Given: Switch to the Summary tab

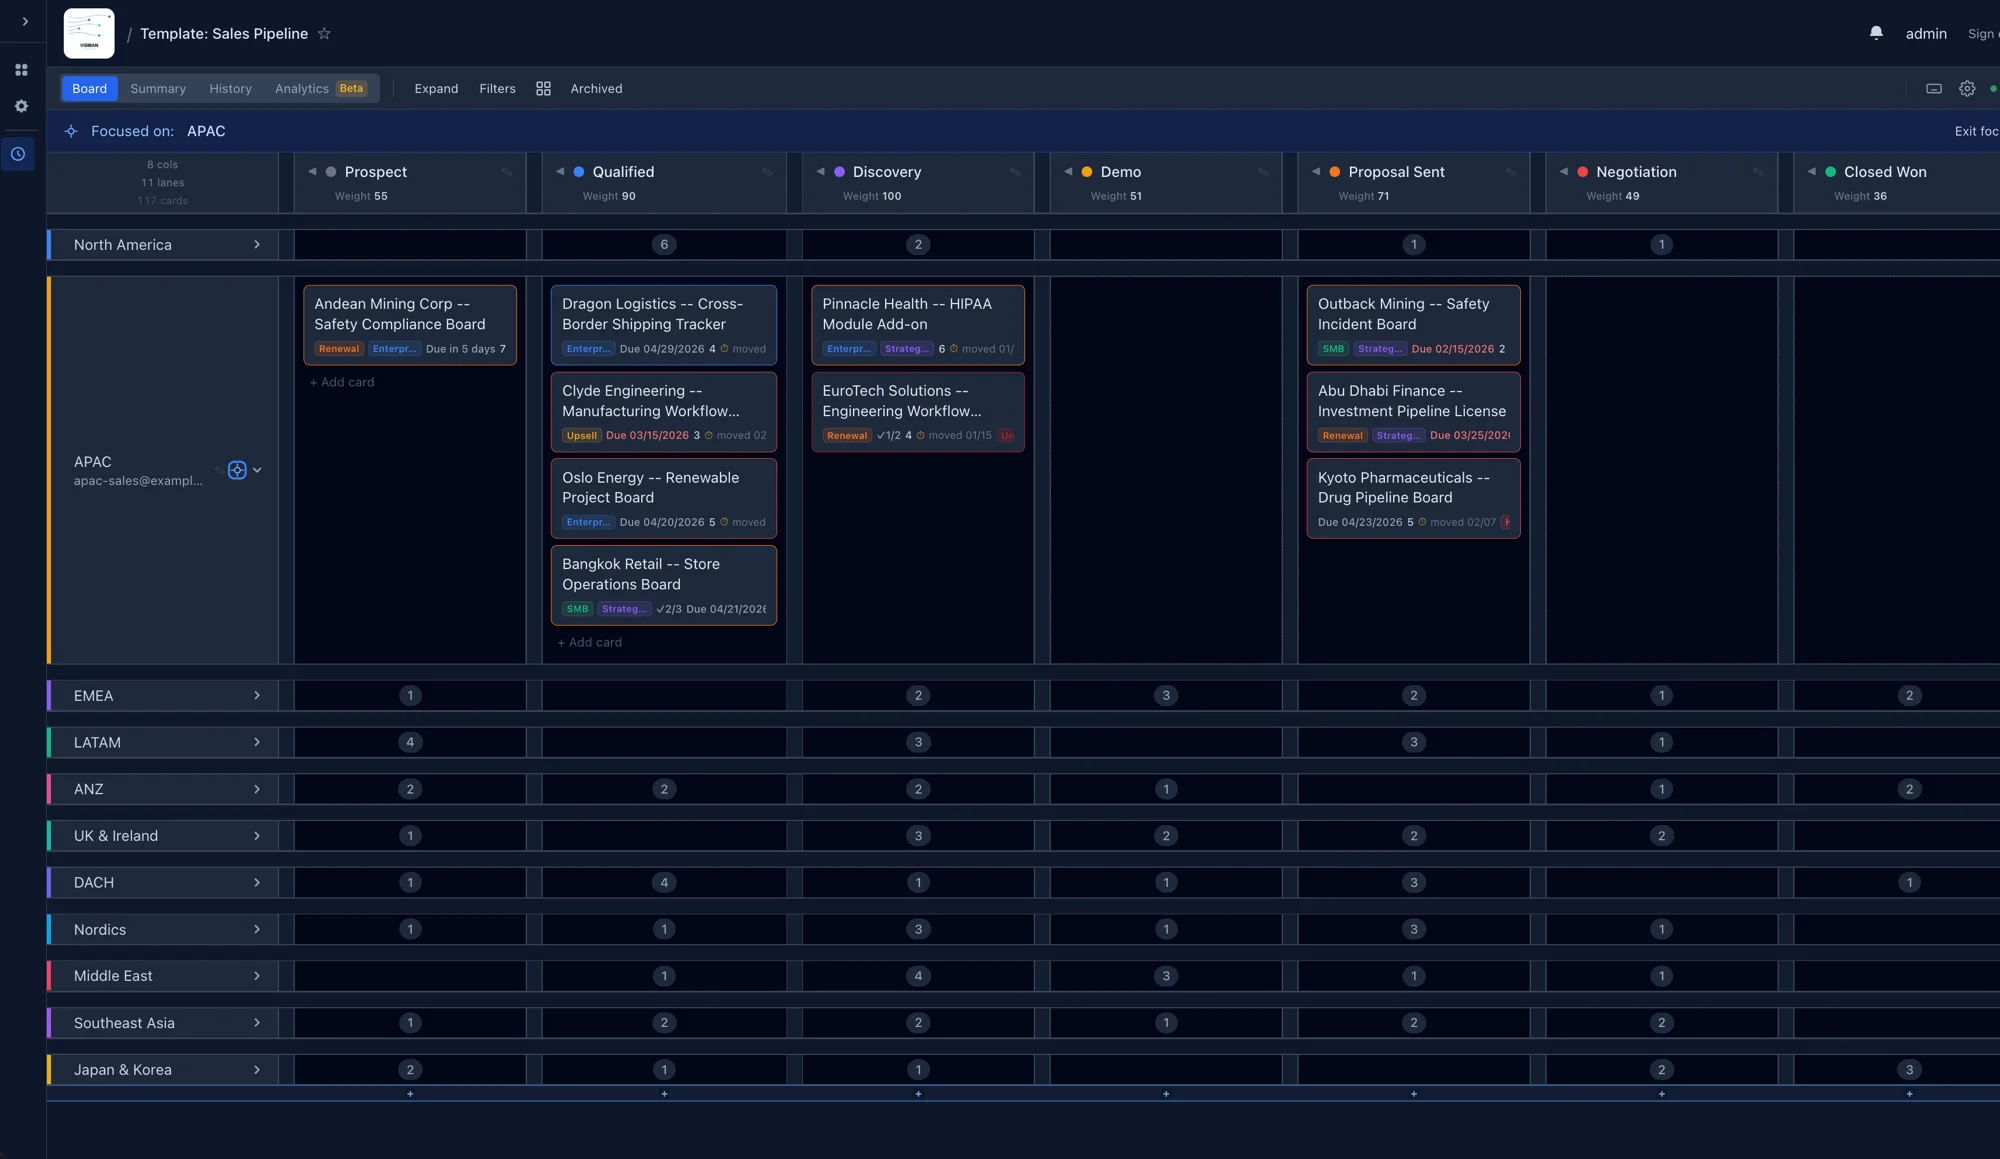Looking at the screenshot, I should point(157,88).
